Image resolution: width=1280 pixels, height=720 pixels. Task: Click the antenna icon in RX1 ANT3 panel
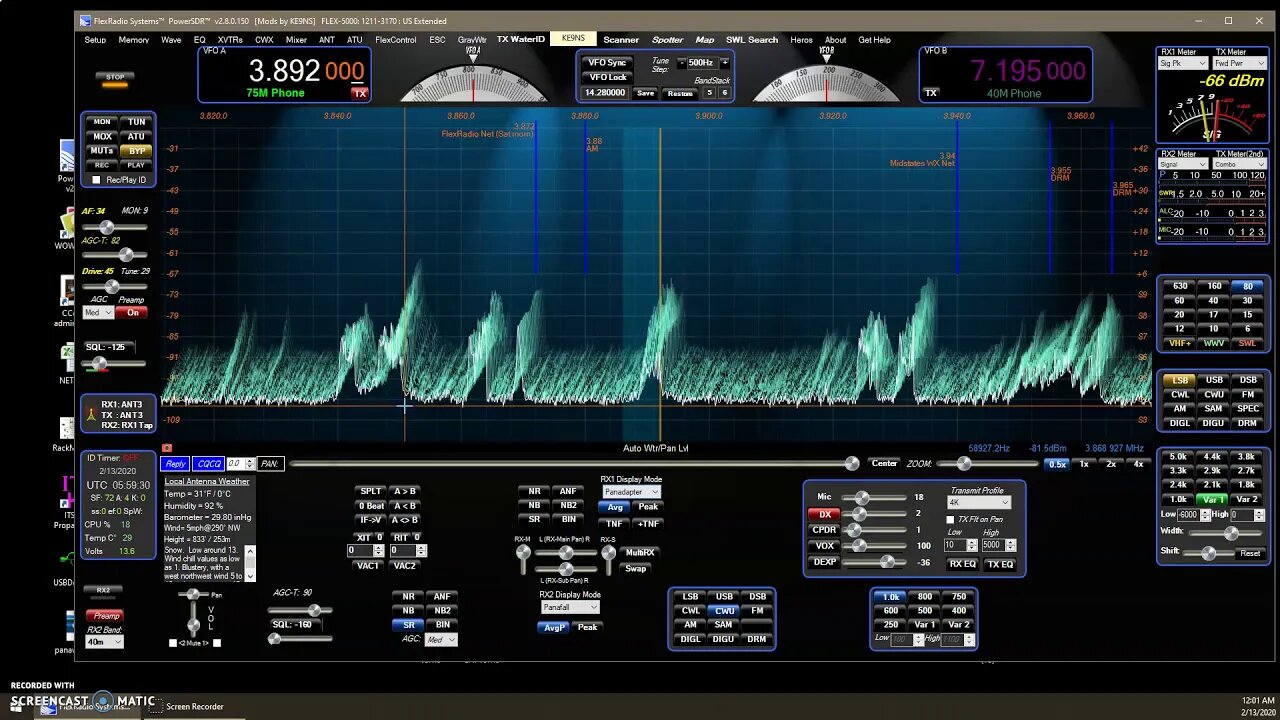tap(91, 414)
